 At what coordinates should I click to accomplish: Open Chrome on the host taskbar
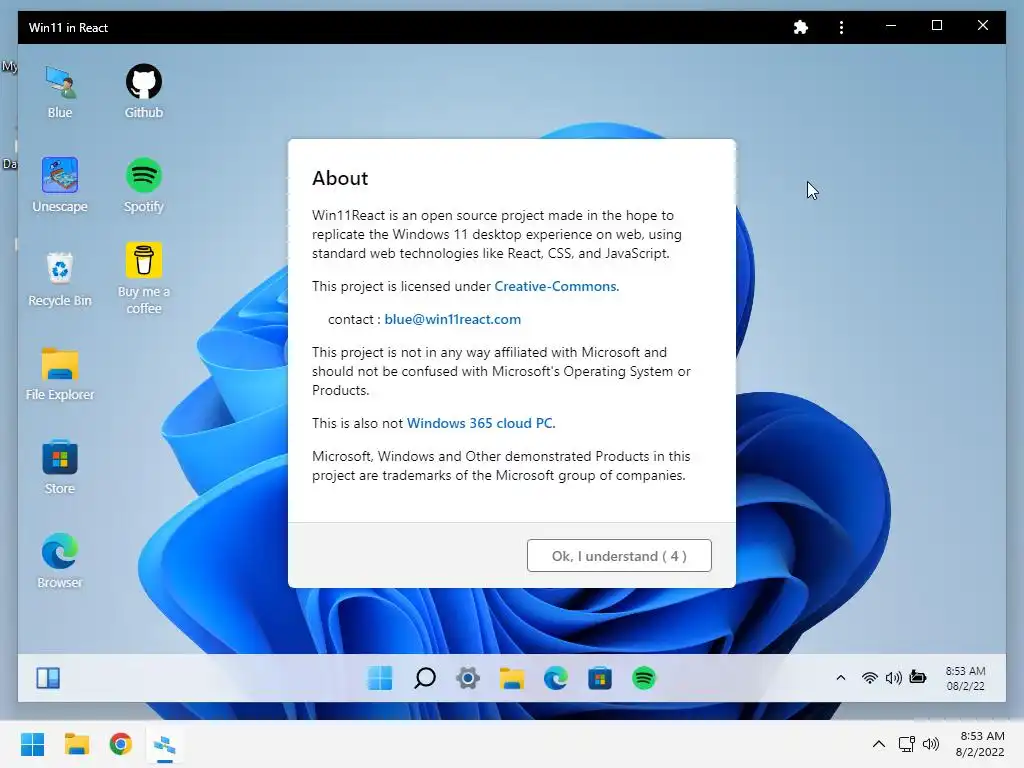[x=121, y=744]
